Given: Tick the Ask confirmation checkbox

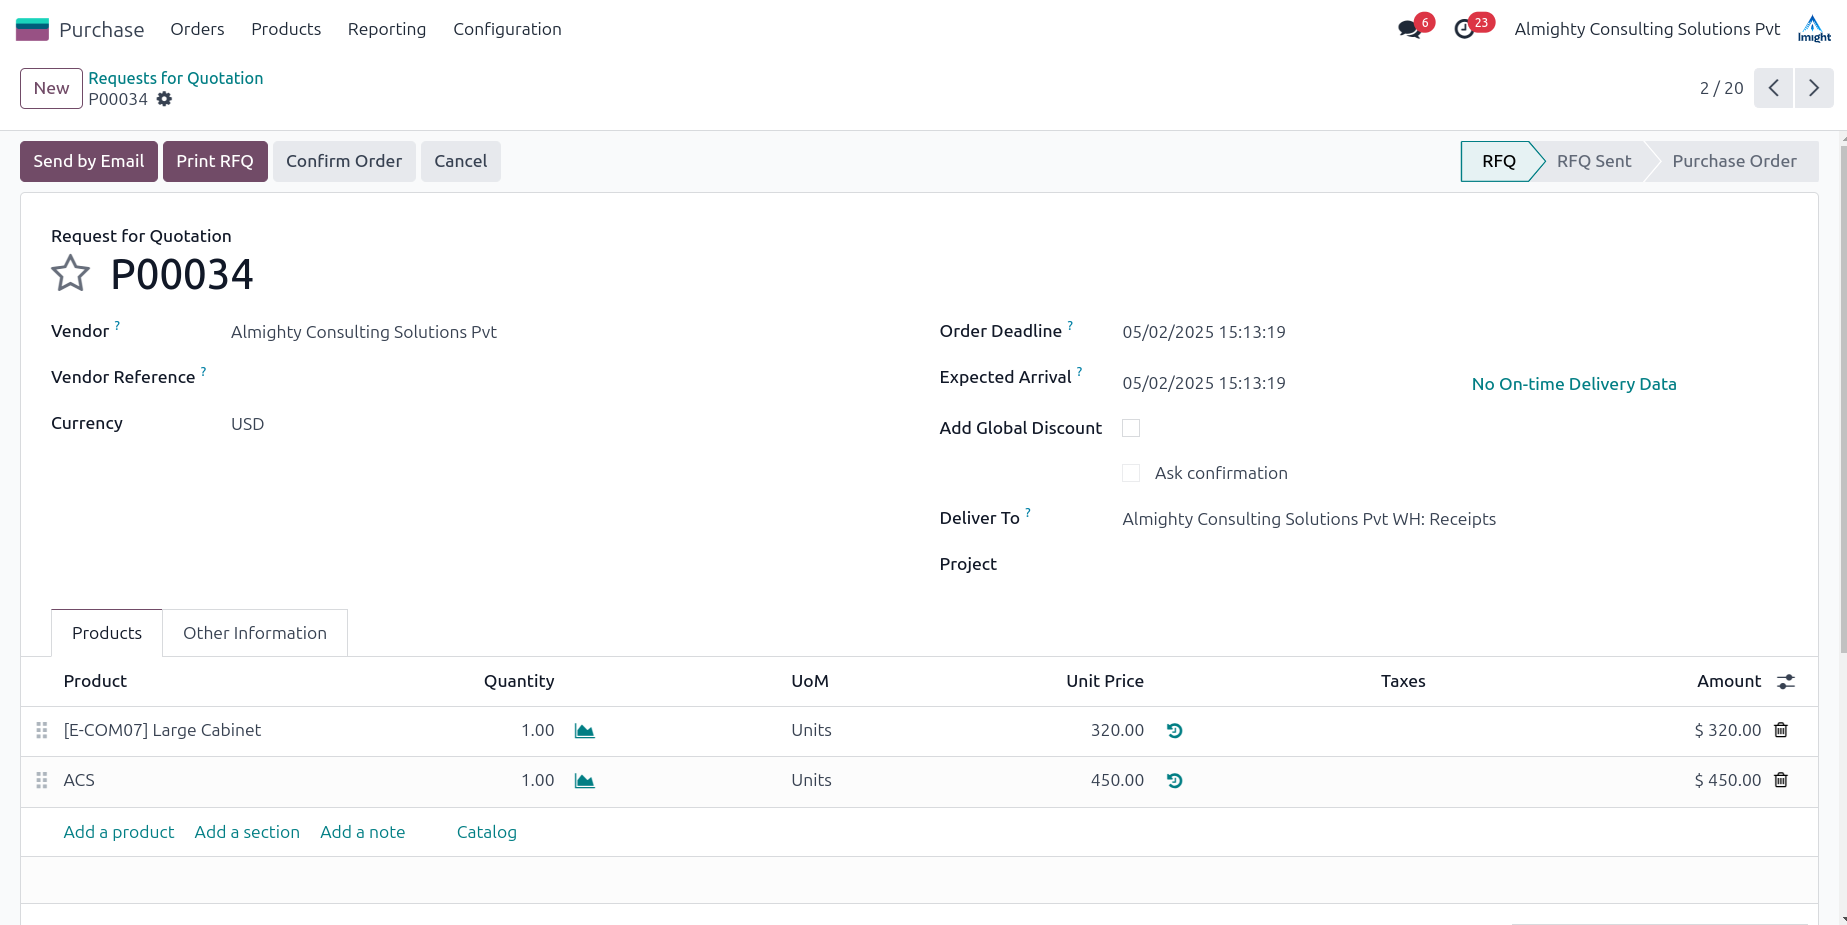Looking at the screenshot, I should pyautogui.click(x=1131, y=473).
